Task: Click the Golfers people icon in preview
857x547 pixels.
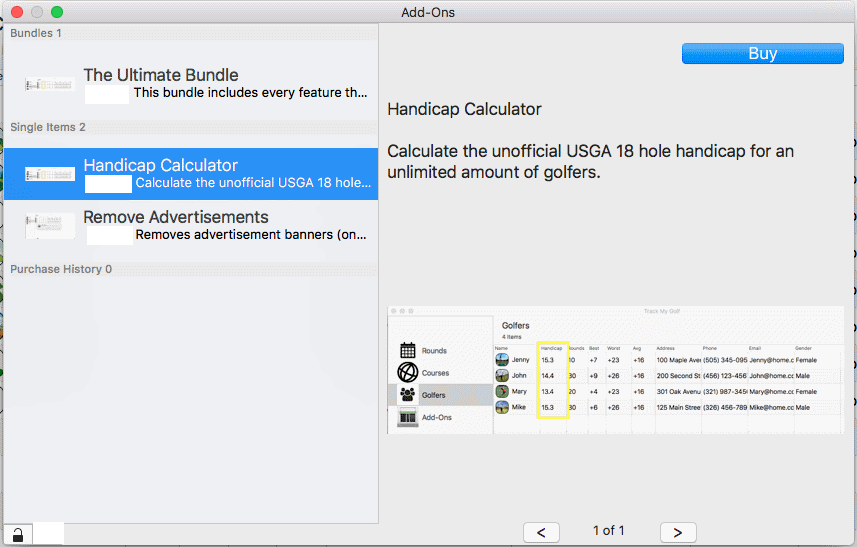Action: (408, 394)
